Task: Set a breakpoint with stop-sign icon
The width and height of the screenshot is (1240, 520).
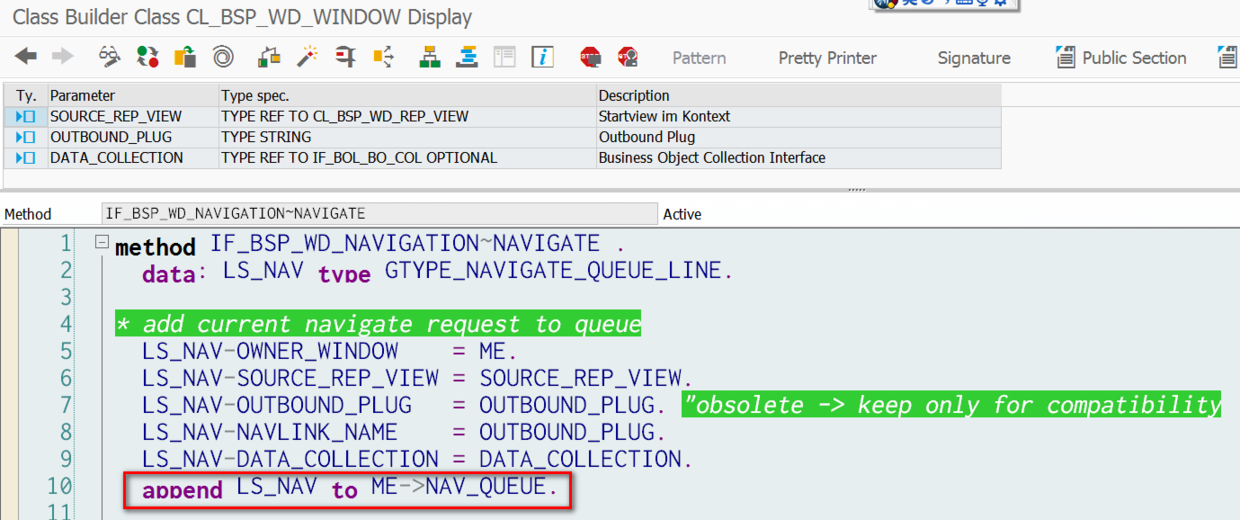Action: pos(590,57)
